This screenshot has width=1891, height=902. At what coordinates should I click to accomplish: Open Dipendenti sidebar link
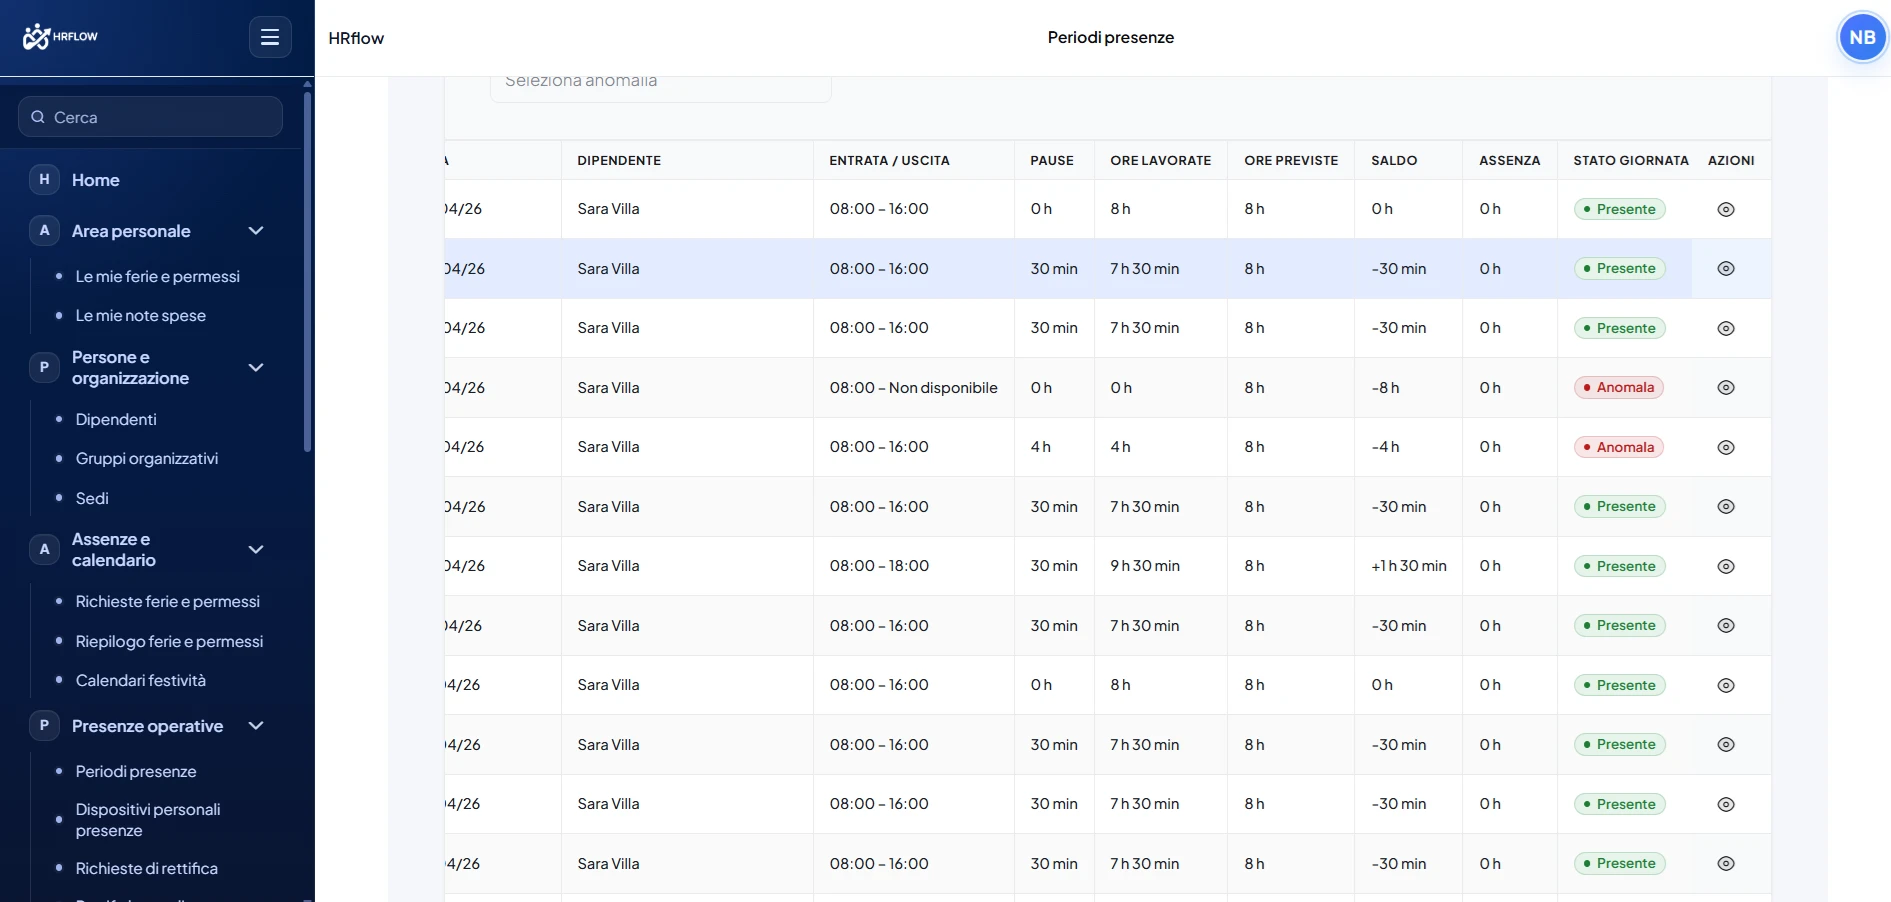[116, 420]
